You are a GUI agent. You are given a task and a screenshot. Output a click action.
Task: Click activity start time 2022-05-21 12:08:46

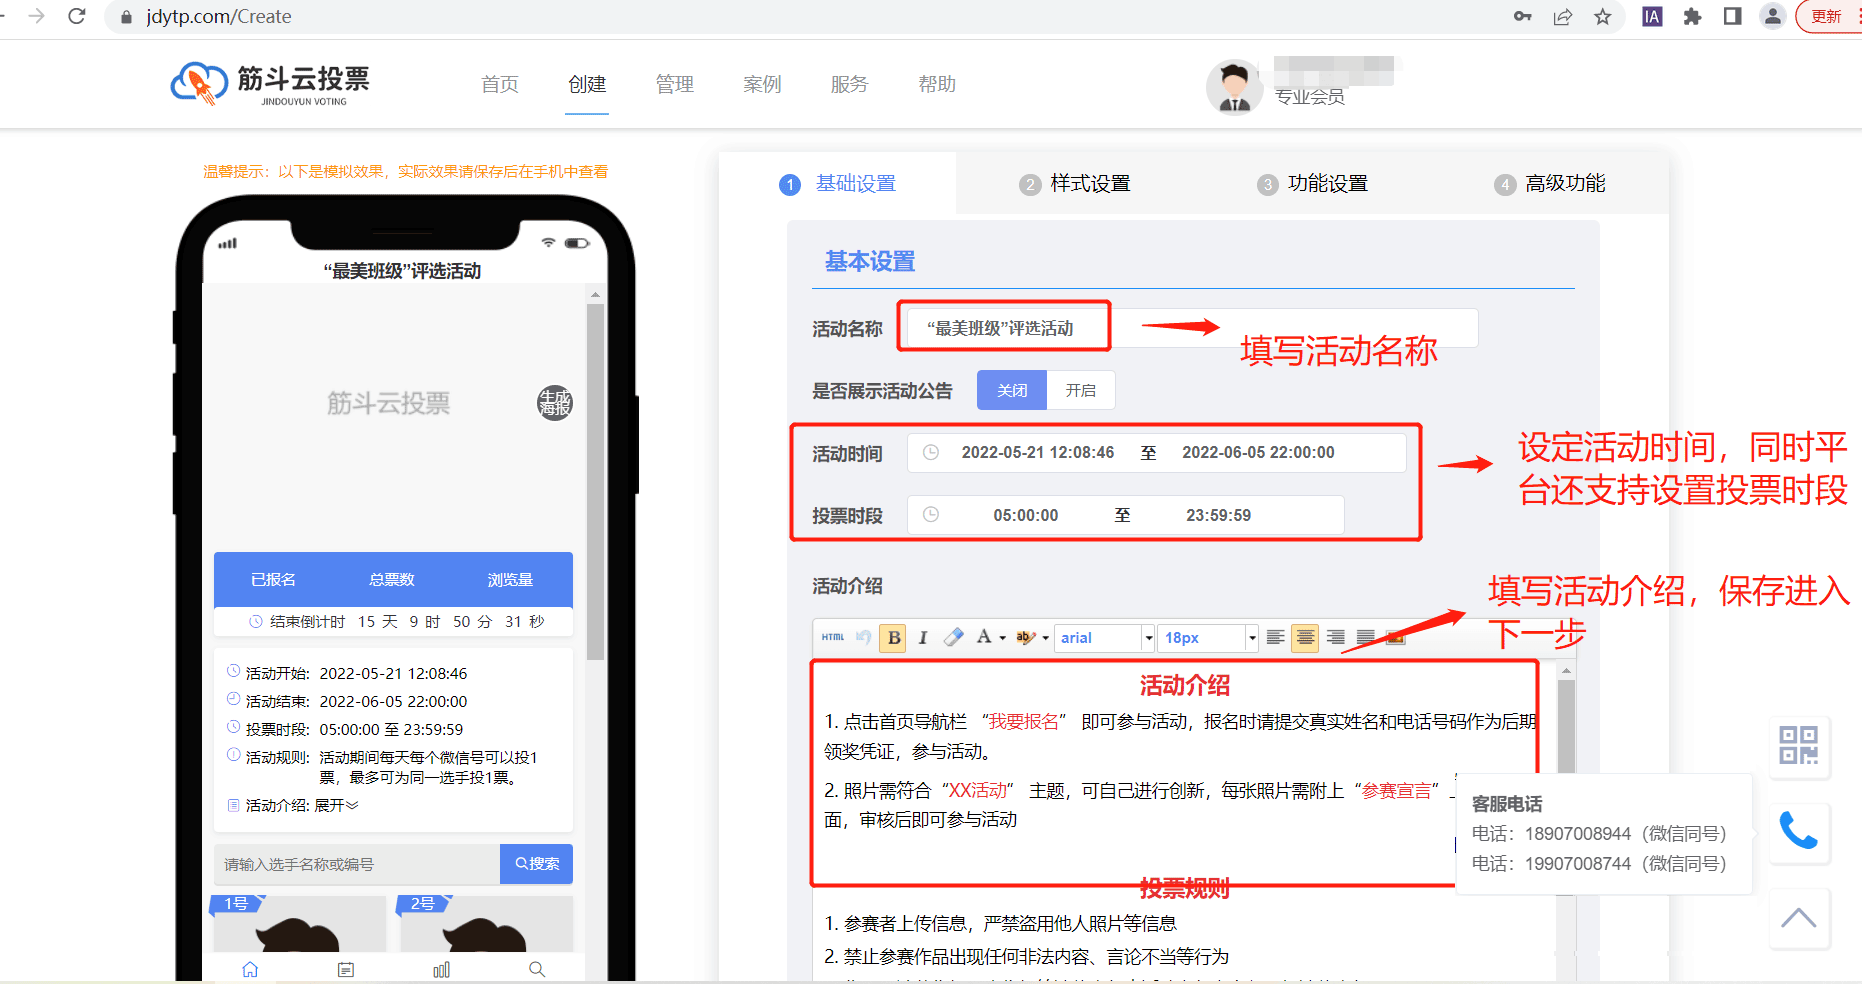1038,452
